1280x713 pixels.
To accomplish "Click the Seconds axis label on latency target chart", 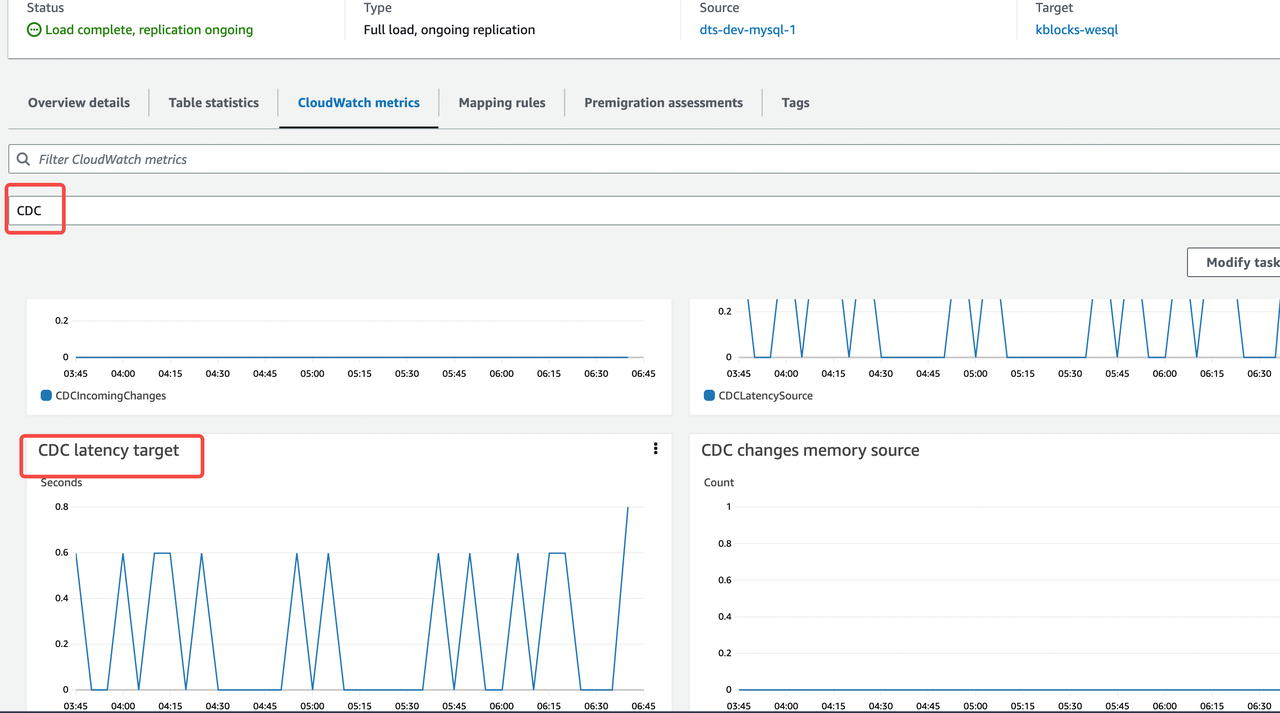I will point(62,483).
